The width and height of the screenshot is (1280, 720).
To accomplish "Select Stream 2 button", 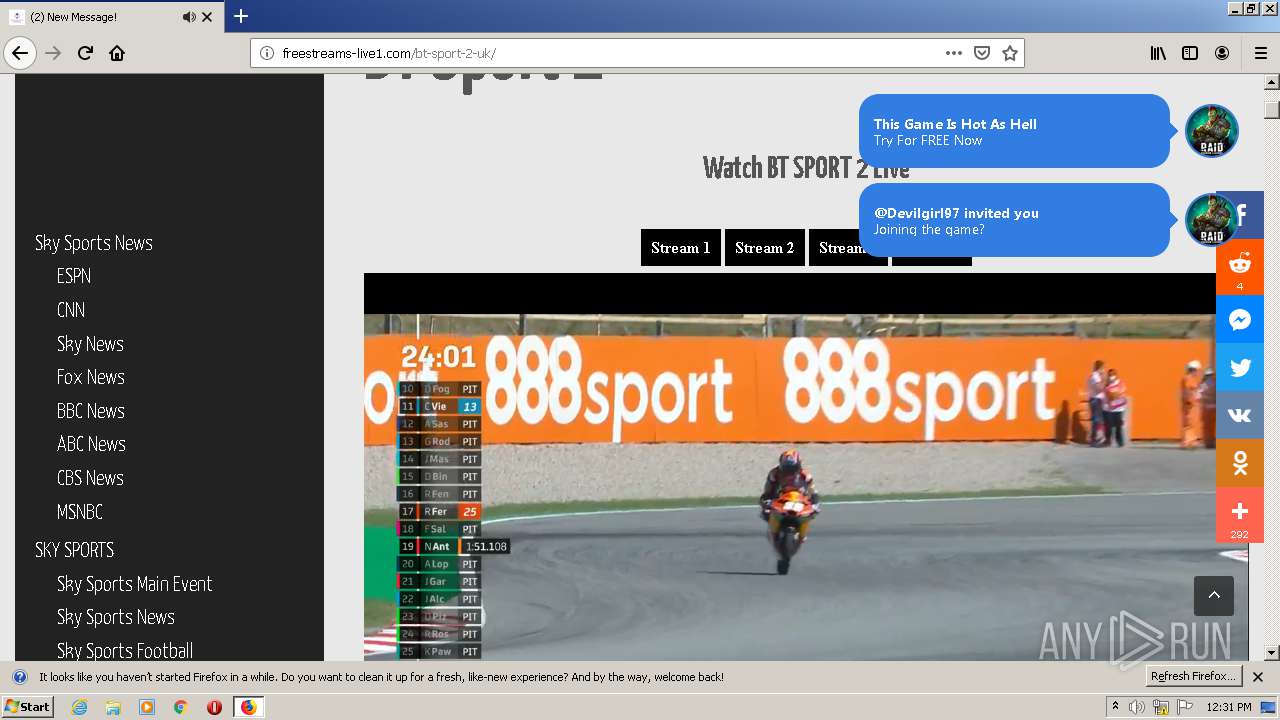I will (765, 248).
